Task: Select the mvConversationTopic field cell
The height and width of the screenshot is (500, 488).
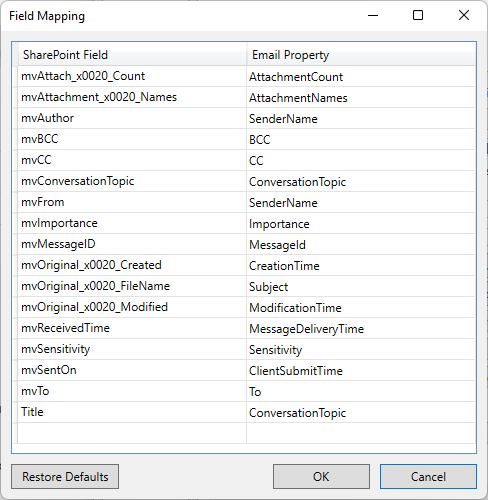Action: (x=132, y=181)
